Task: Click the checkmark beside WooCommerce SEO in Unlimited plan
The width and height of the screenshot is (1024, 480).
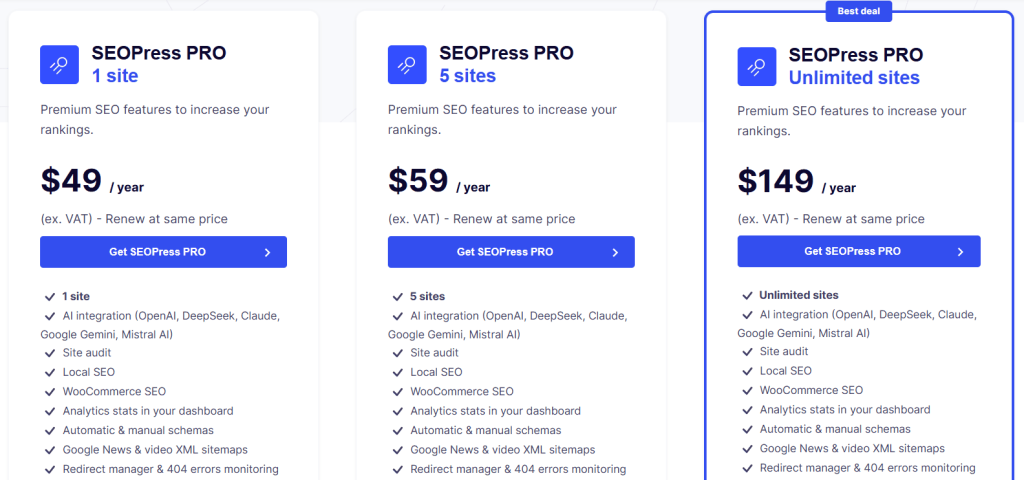Action: point(747,391)
